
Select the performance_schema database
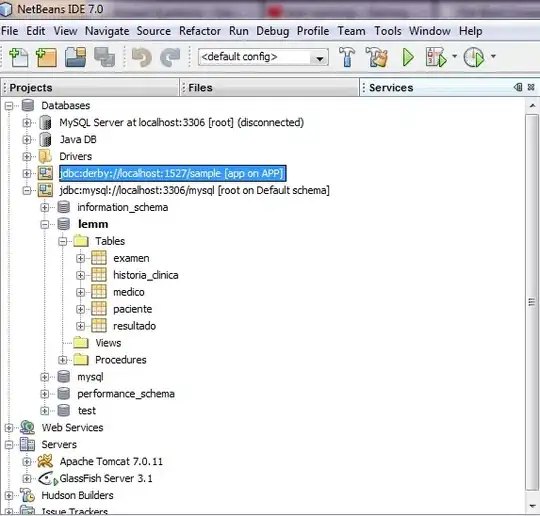tap(126, 394)
